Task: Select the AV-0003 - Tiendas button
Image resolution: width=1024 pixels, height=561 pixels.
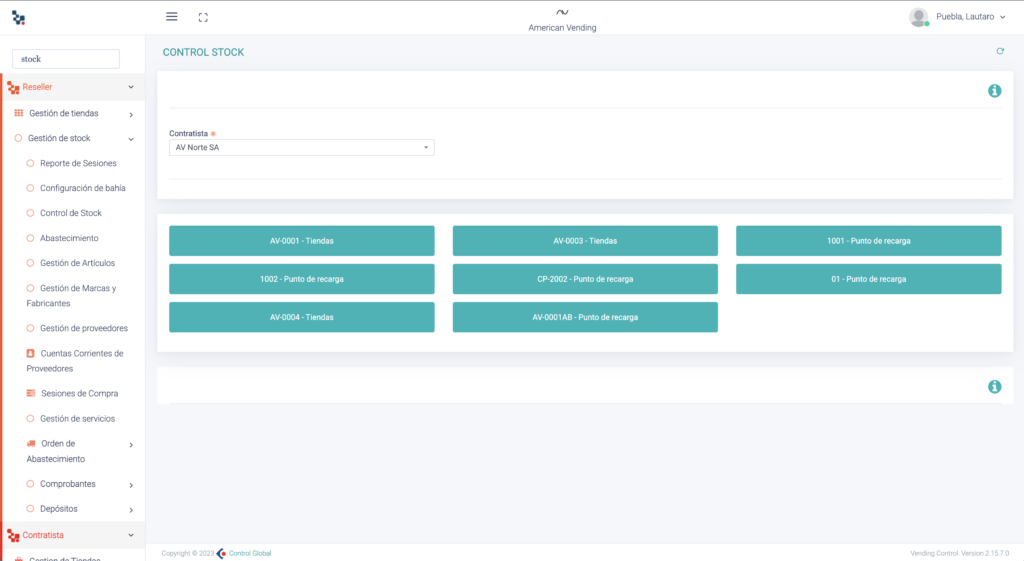Action: click(x=585, y=241)
